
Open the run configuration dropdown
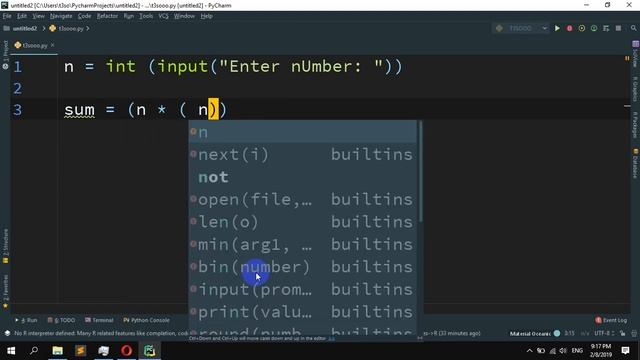pos(522,28)
